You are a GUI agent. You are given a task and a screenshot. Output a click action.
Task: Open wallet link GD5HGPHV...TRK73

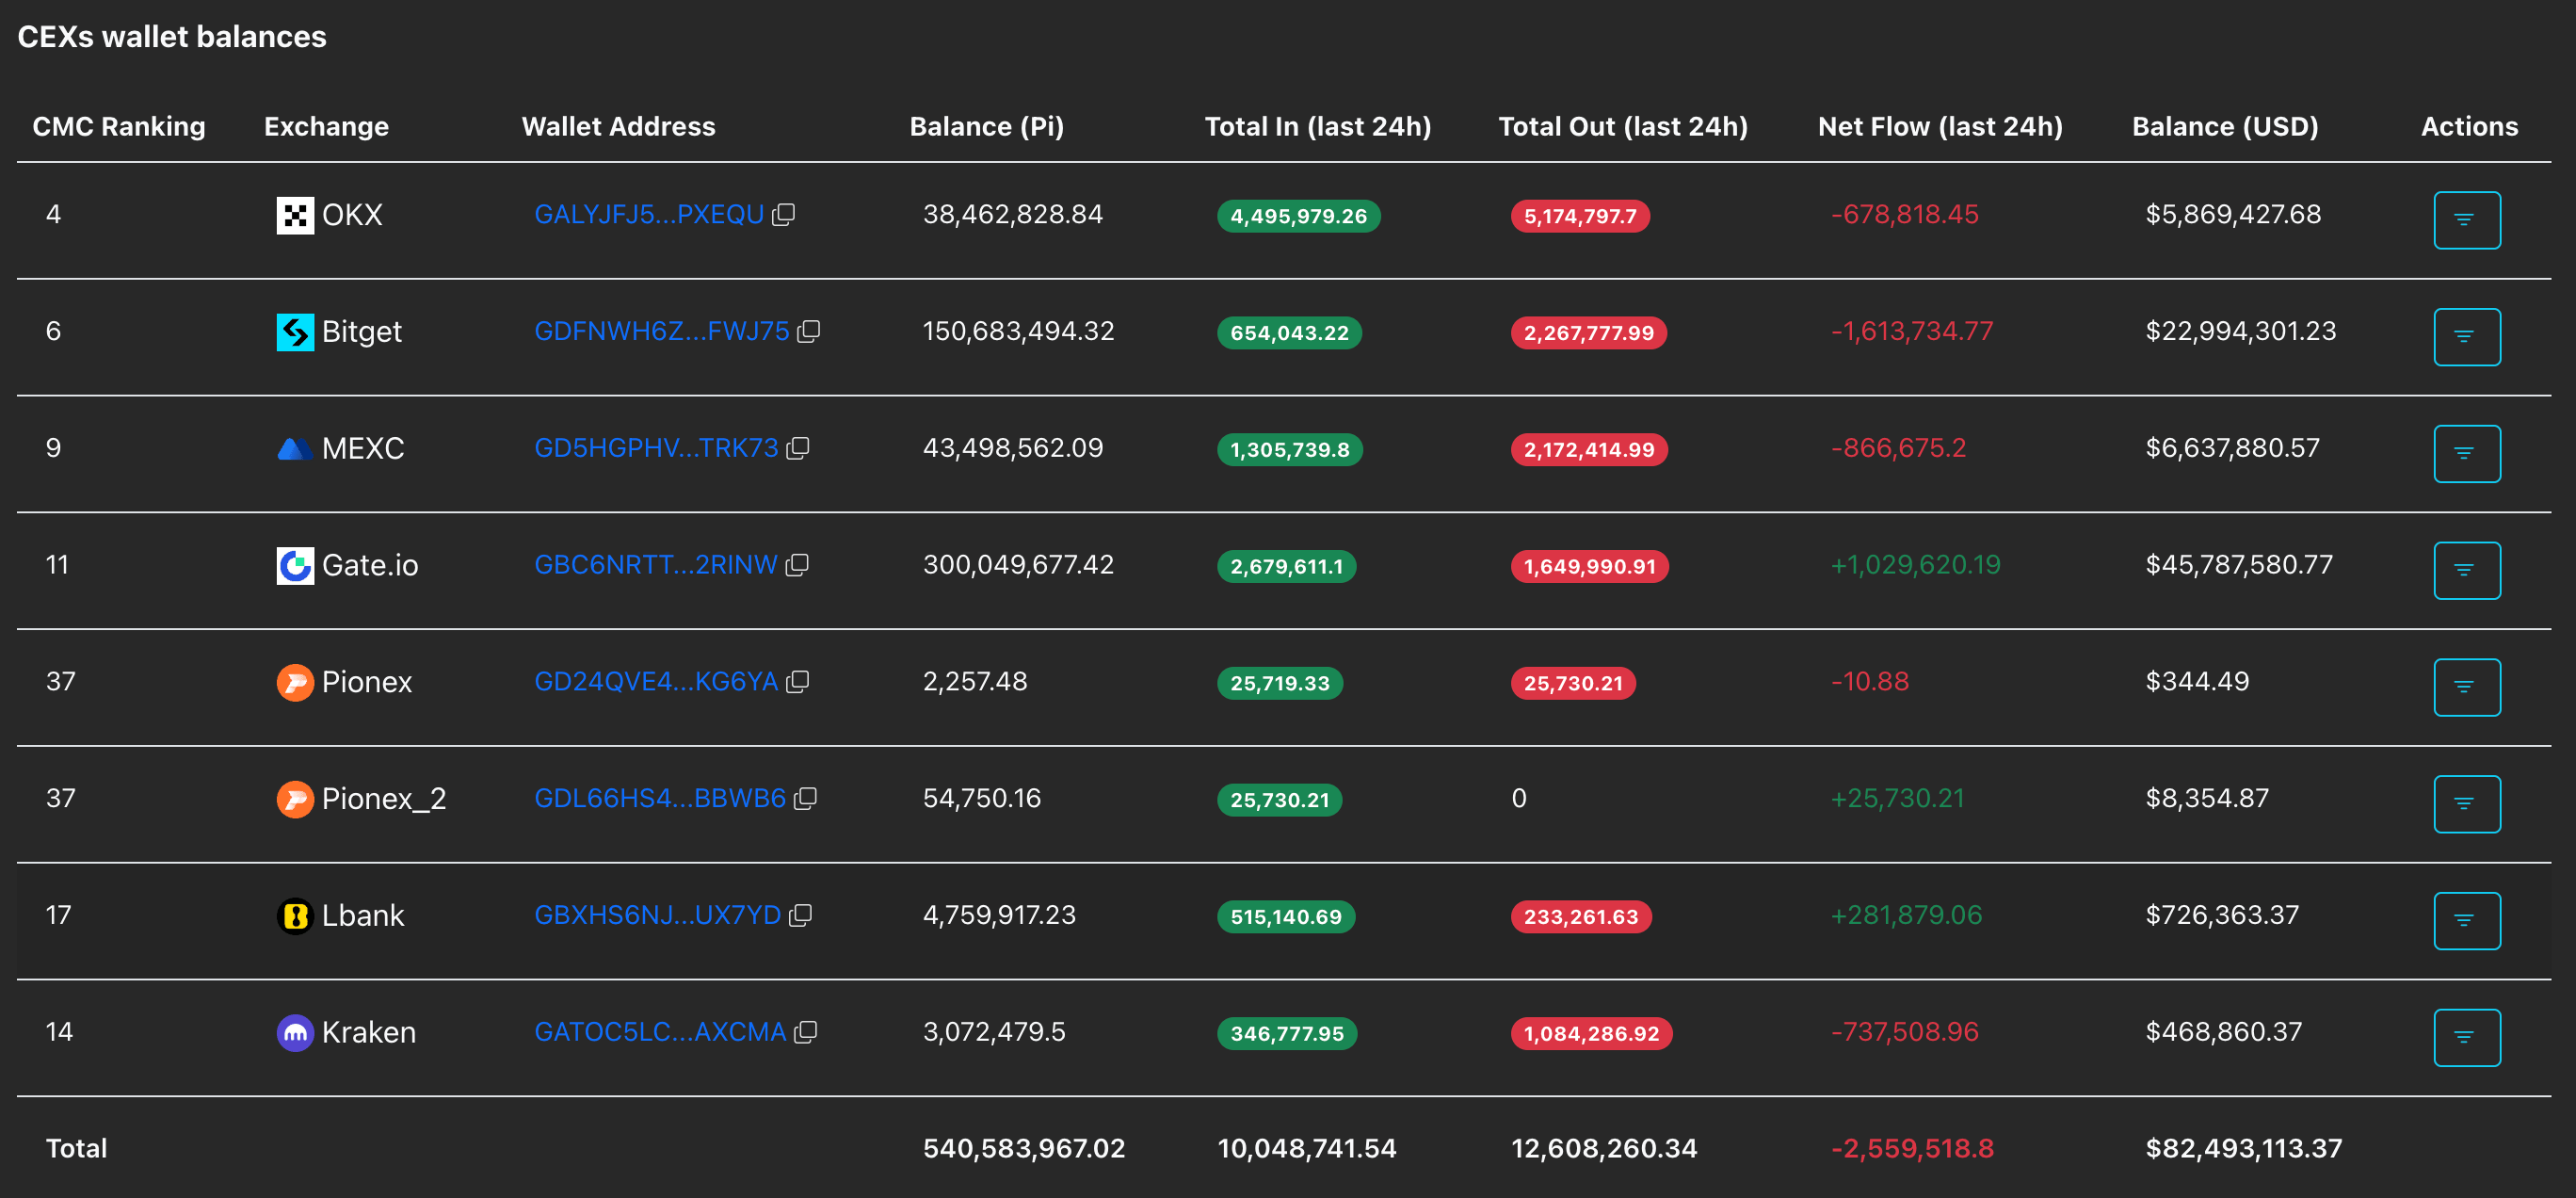tap(656, 449)
